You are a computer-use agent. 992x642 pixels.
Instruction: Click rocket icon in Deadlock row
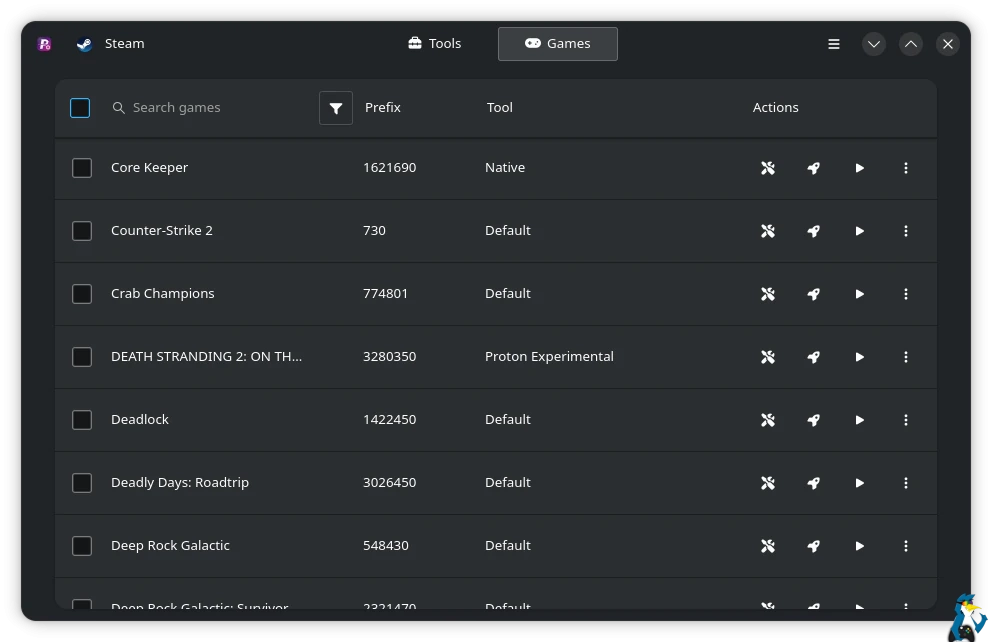point(814,419)
